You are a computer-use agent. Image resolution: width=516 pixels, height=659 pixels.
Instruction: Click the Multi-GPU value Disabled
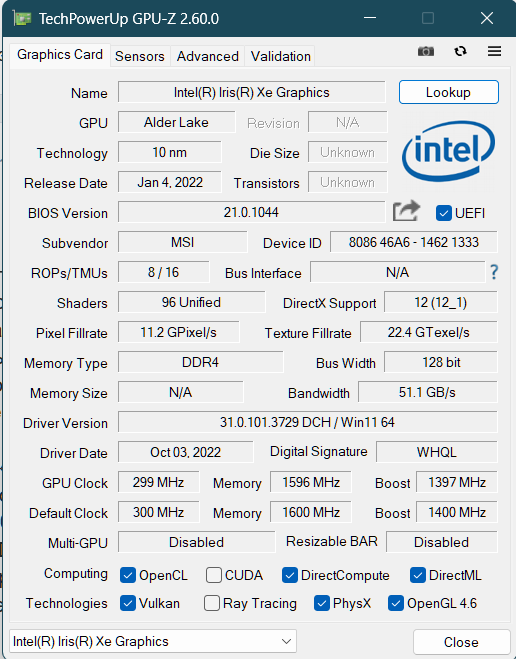[x=197, y=542]
